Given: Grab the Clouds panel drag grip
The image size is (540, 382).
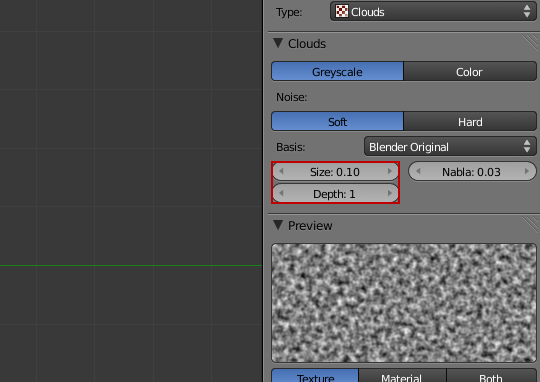Looking at the screenshot, I should pyautogui.click(x=530, y=42).
